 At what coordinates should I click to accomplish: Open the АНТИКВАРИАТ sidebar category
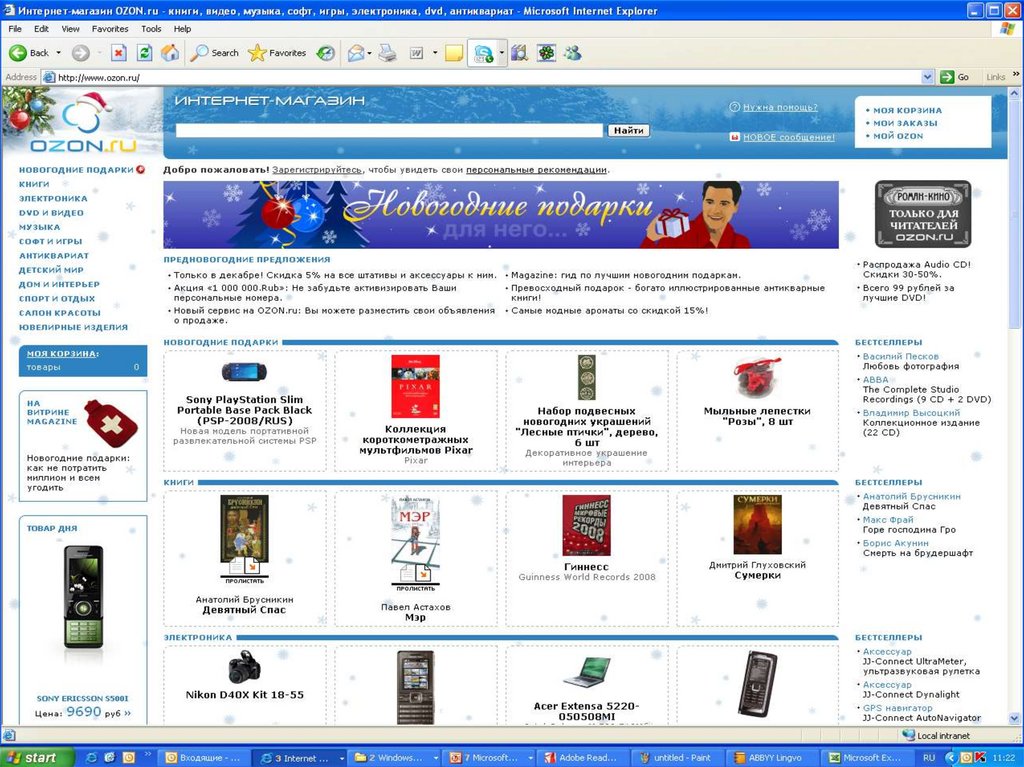pos(54,256)
